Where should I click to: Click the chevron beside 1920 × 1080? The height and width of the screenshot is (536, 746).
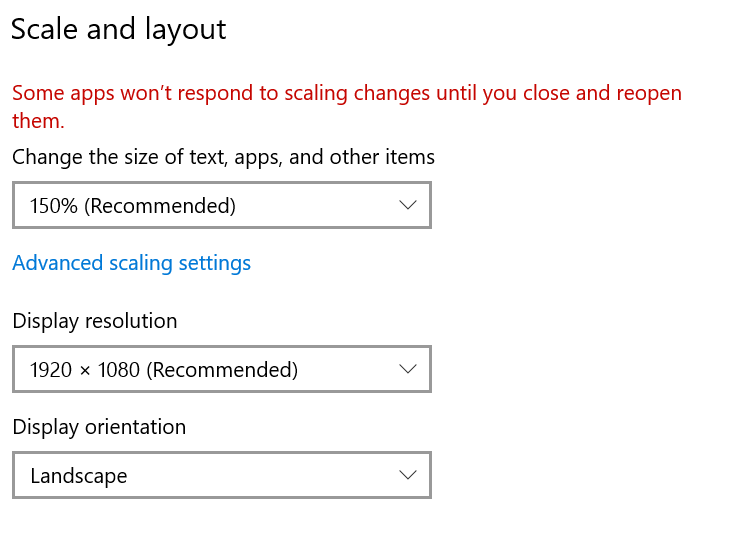tap(407, 369)
